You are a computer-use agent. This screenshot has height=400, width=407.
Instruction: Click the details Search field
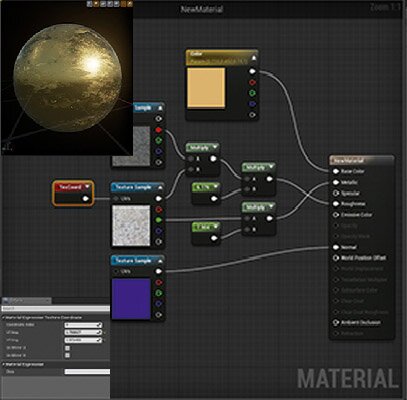point(55,309)
